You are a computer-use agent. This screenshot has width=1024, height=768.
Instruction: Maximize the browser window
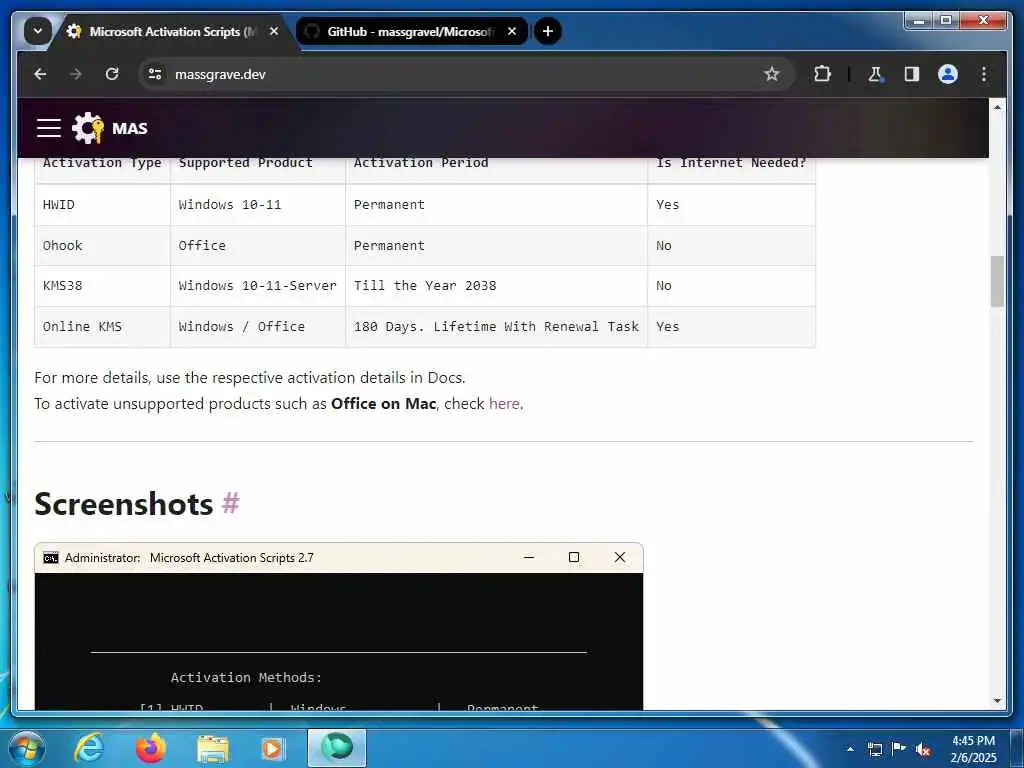[x=945, y=21]
